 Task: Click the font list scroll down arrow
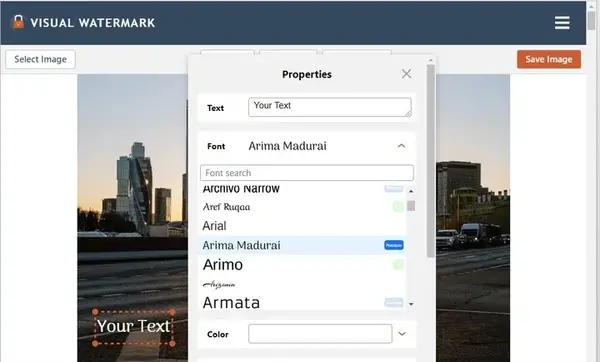[411, 304]
